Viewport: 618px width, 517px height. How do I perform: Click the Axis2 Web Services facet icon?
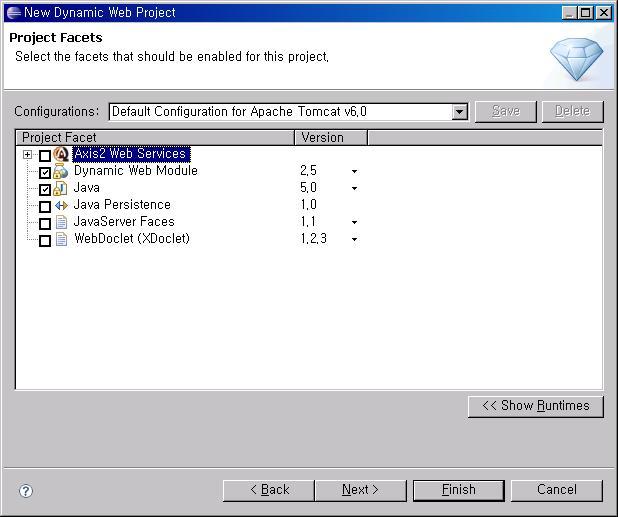[61, 154]
